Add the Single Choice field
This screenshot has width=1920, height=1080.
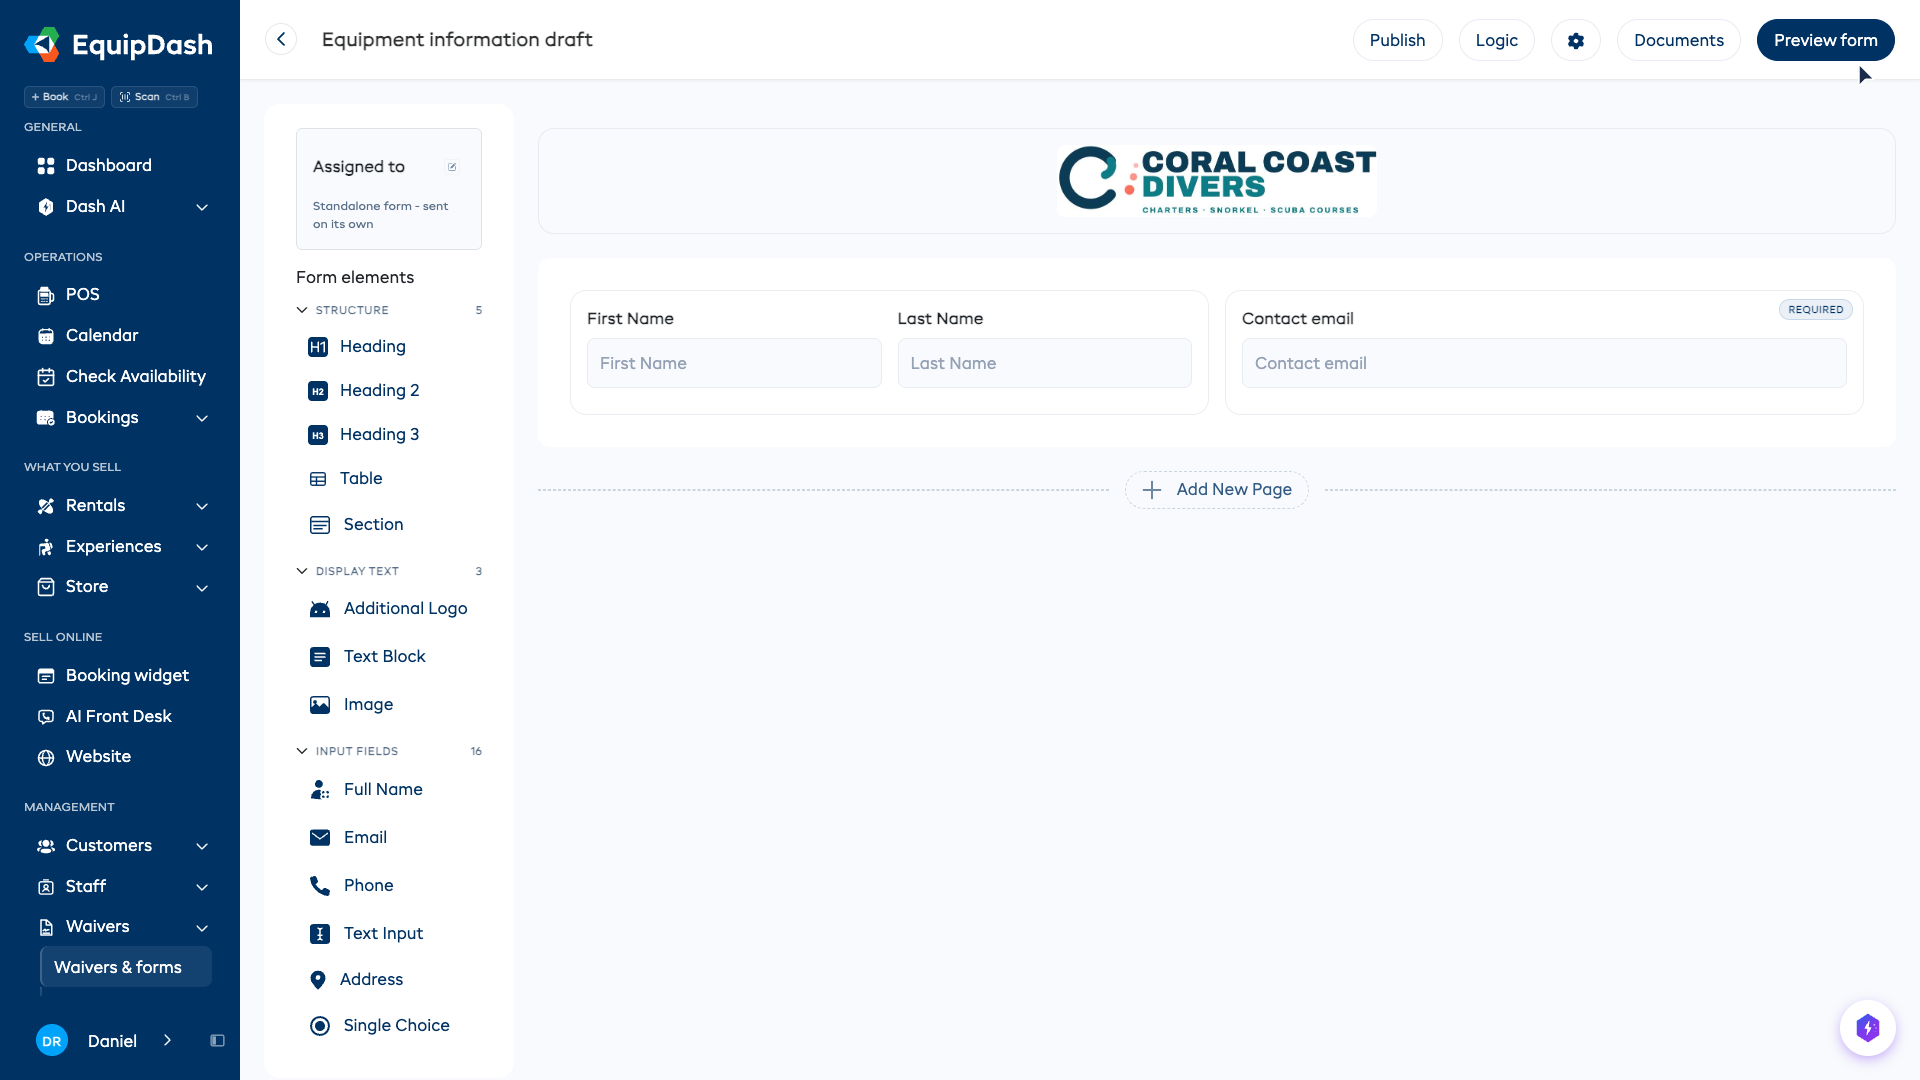point(379,1026)
